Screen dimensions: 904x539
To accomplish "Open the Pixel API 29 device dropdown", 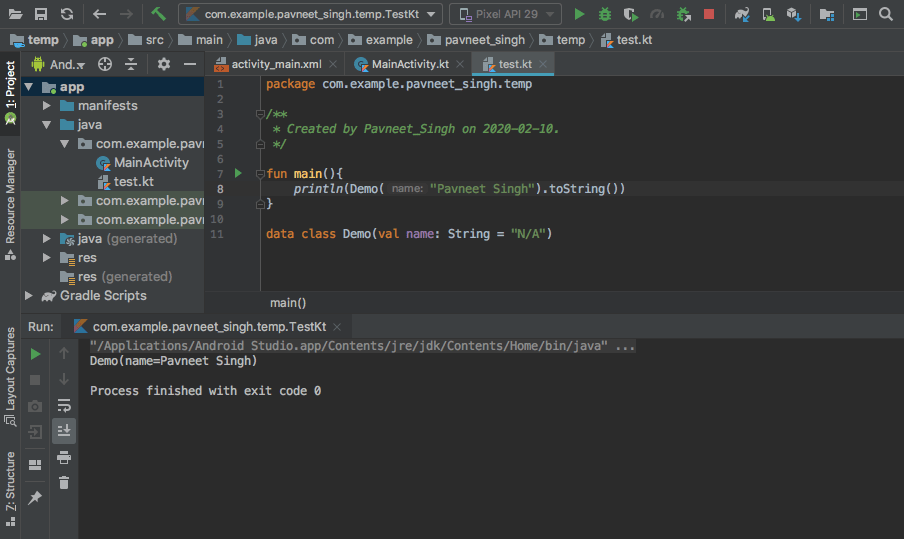I will click(506, 14).
